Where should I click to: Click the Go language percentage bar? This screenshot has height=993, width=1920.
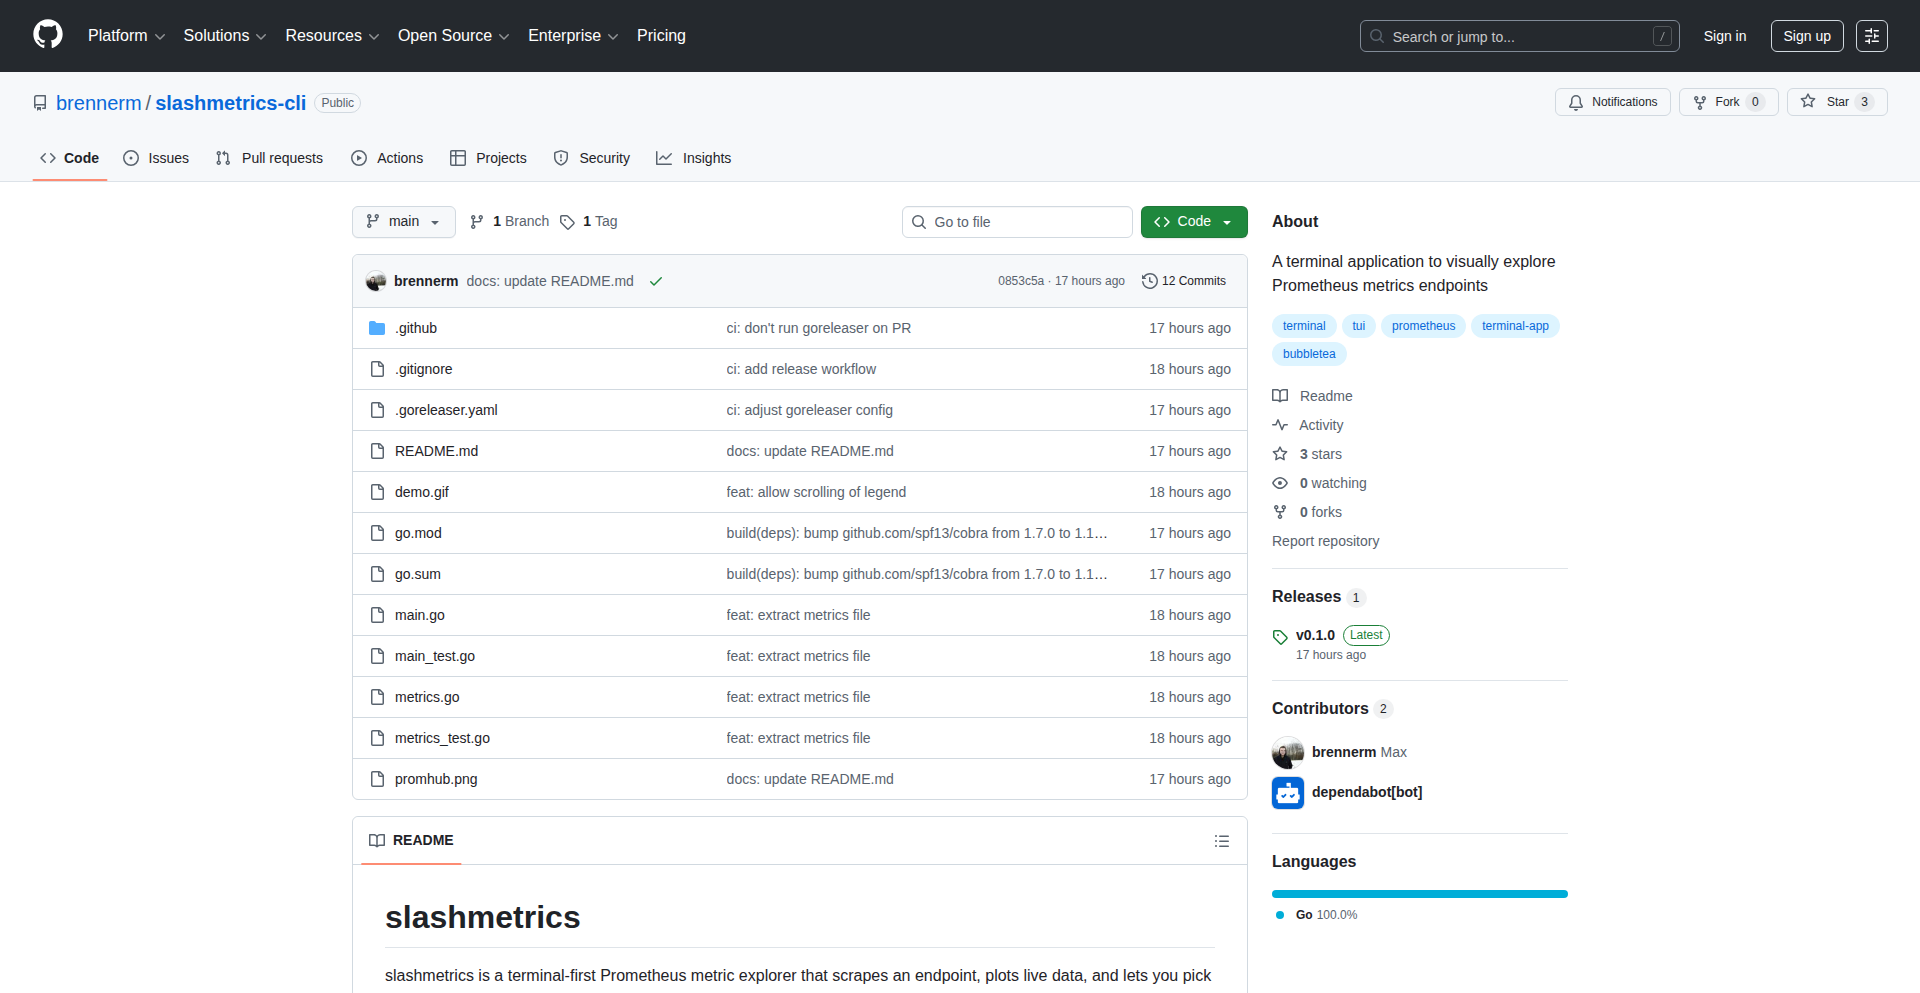[1419, 893]
